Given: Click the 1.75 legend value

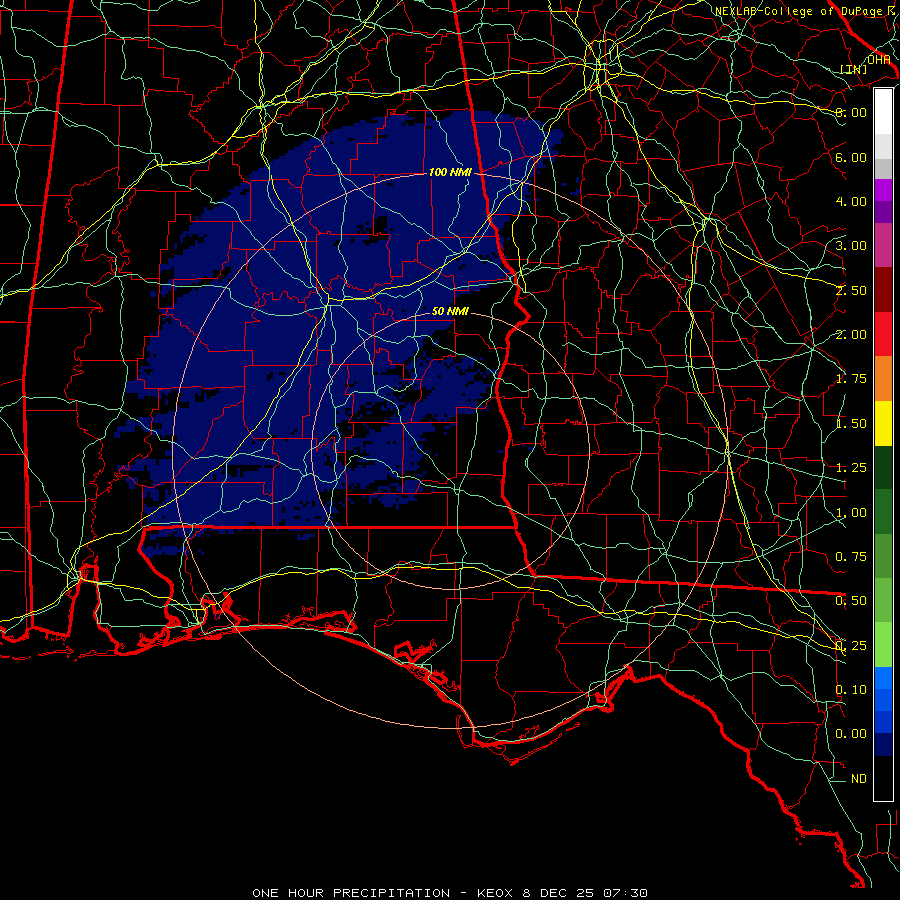Looking at the screenshot, I should point(851,379).
